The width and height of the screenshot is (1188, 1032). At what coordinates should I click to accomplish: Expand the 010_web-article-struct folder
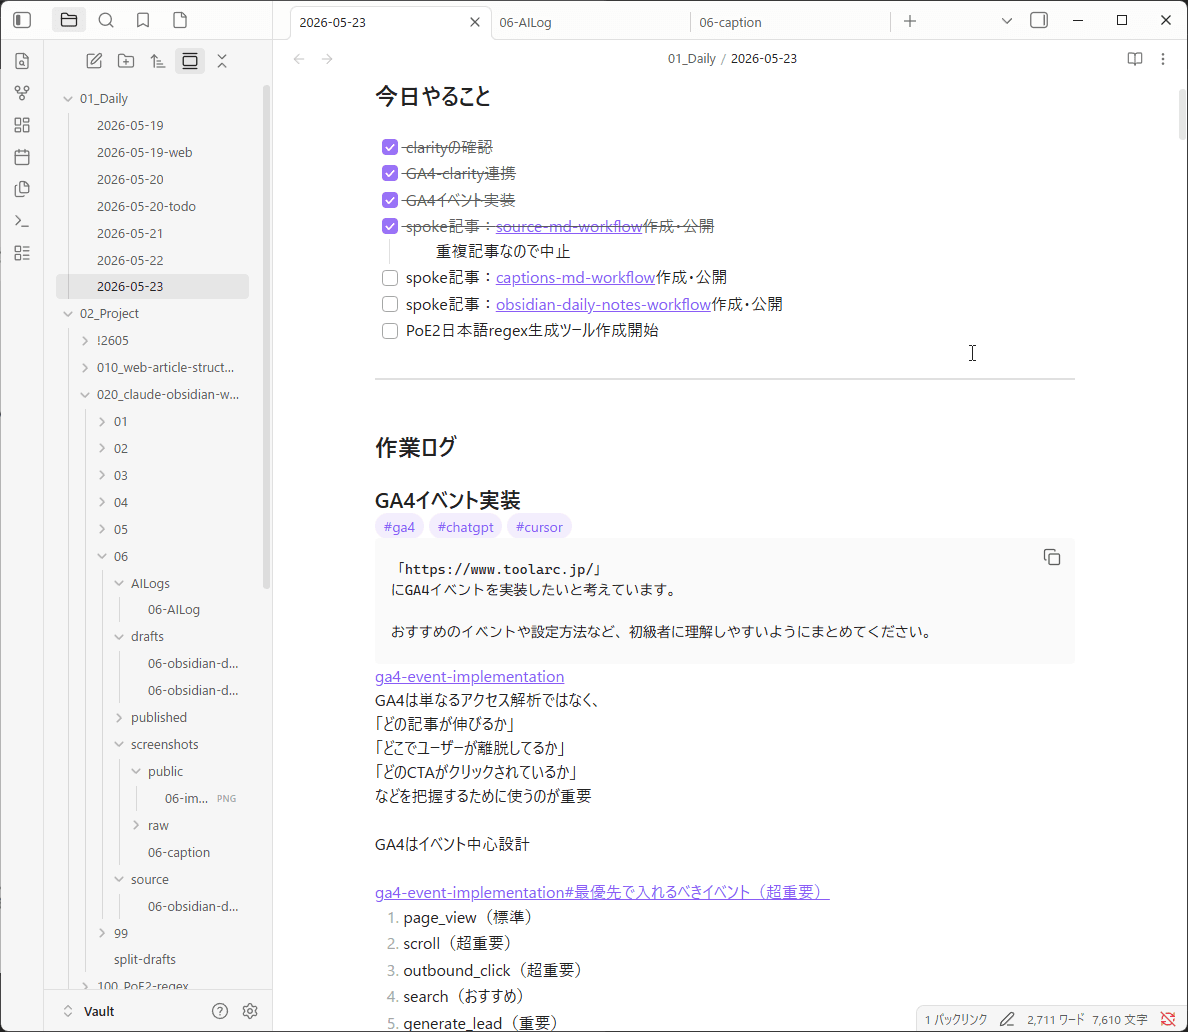click(x=85, y=367)
